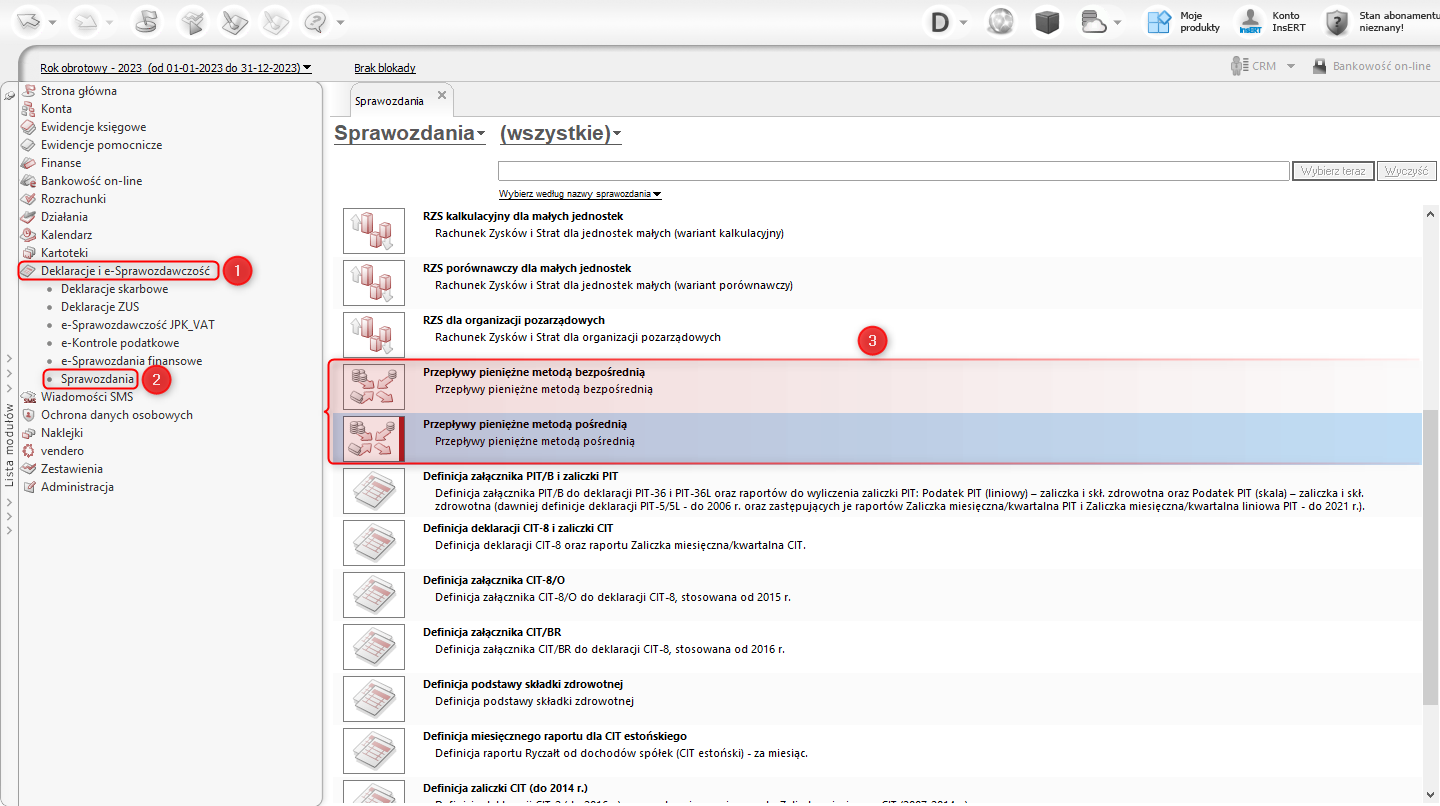The height and width of the screenshot is (806, 1440).
Task: Expand dropdown arrow beside cloud icon
Action: click(1118, 22)
